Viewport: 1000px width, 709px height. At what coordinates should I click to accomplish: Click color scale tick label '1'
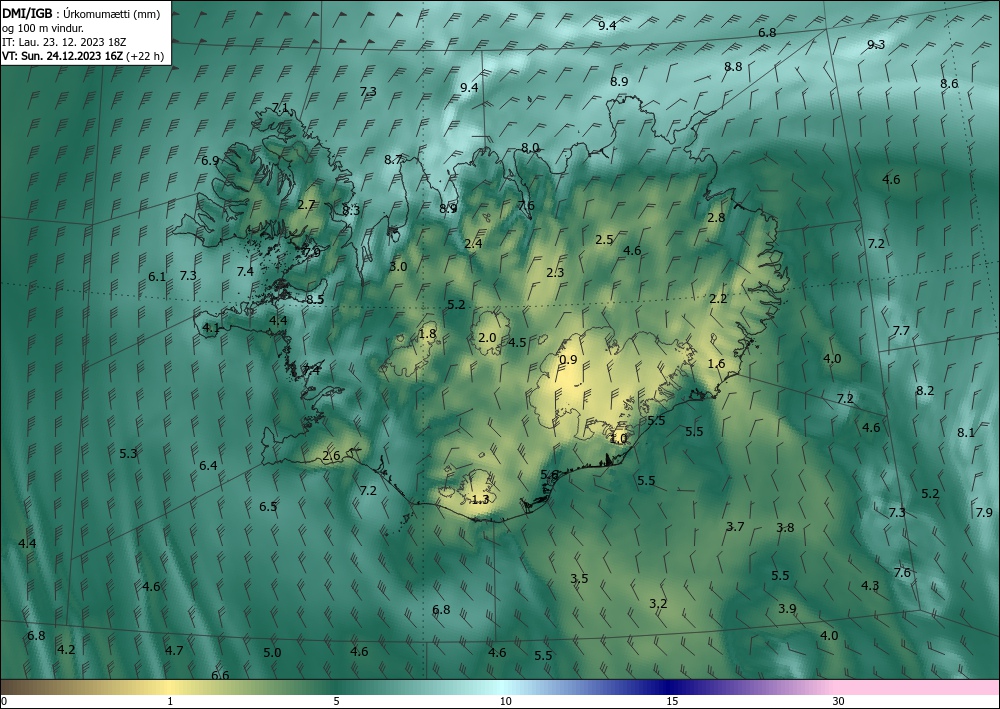click(170, 701)
